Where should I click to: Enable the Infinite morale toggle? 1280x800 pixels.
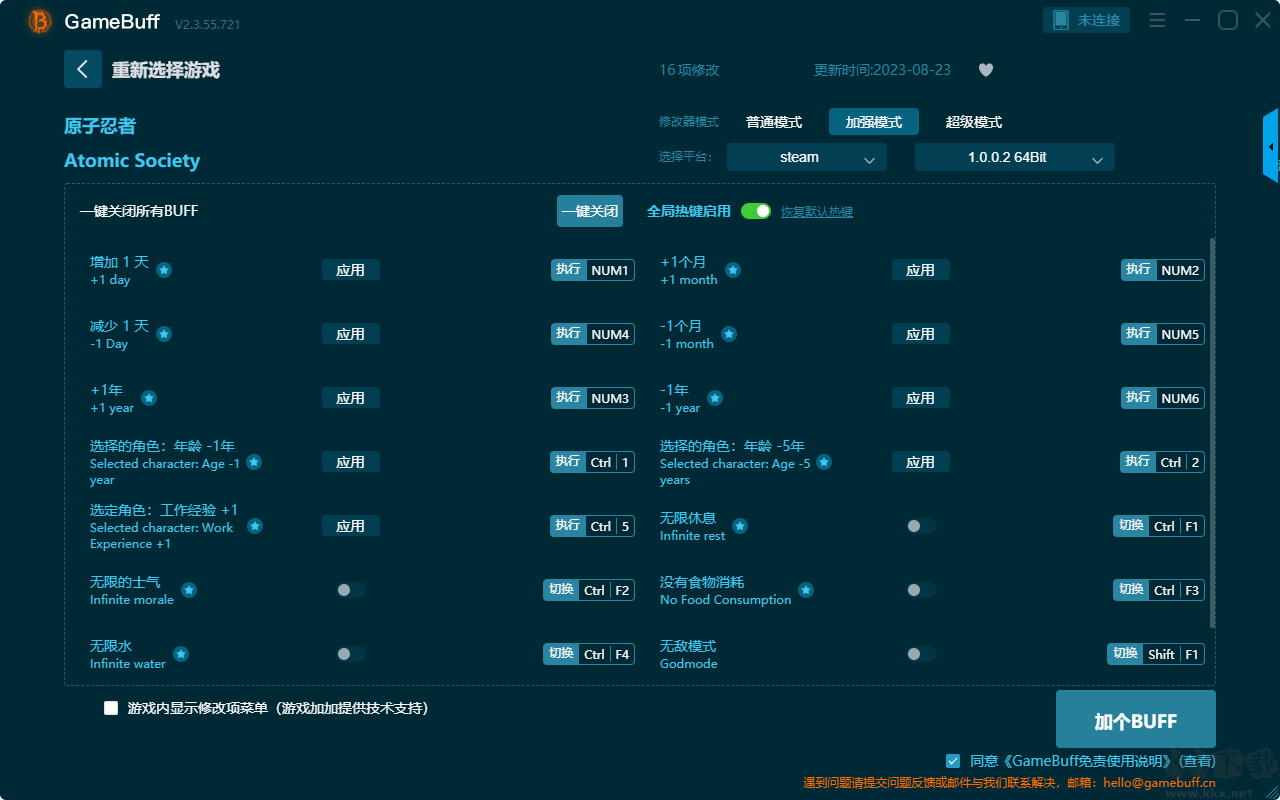tap(351, 590)
